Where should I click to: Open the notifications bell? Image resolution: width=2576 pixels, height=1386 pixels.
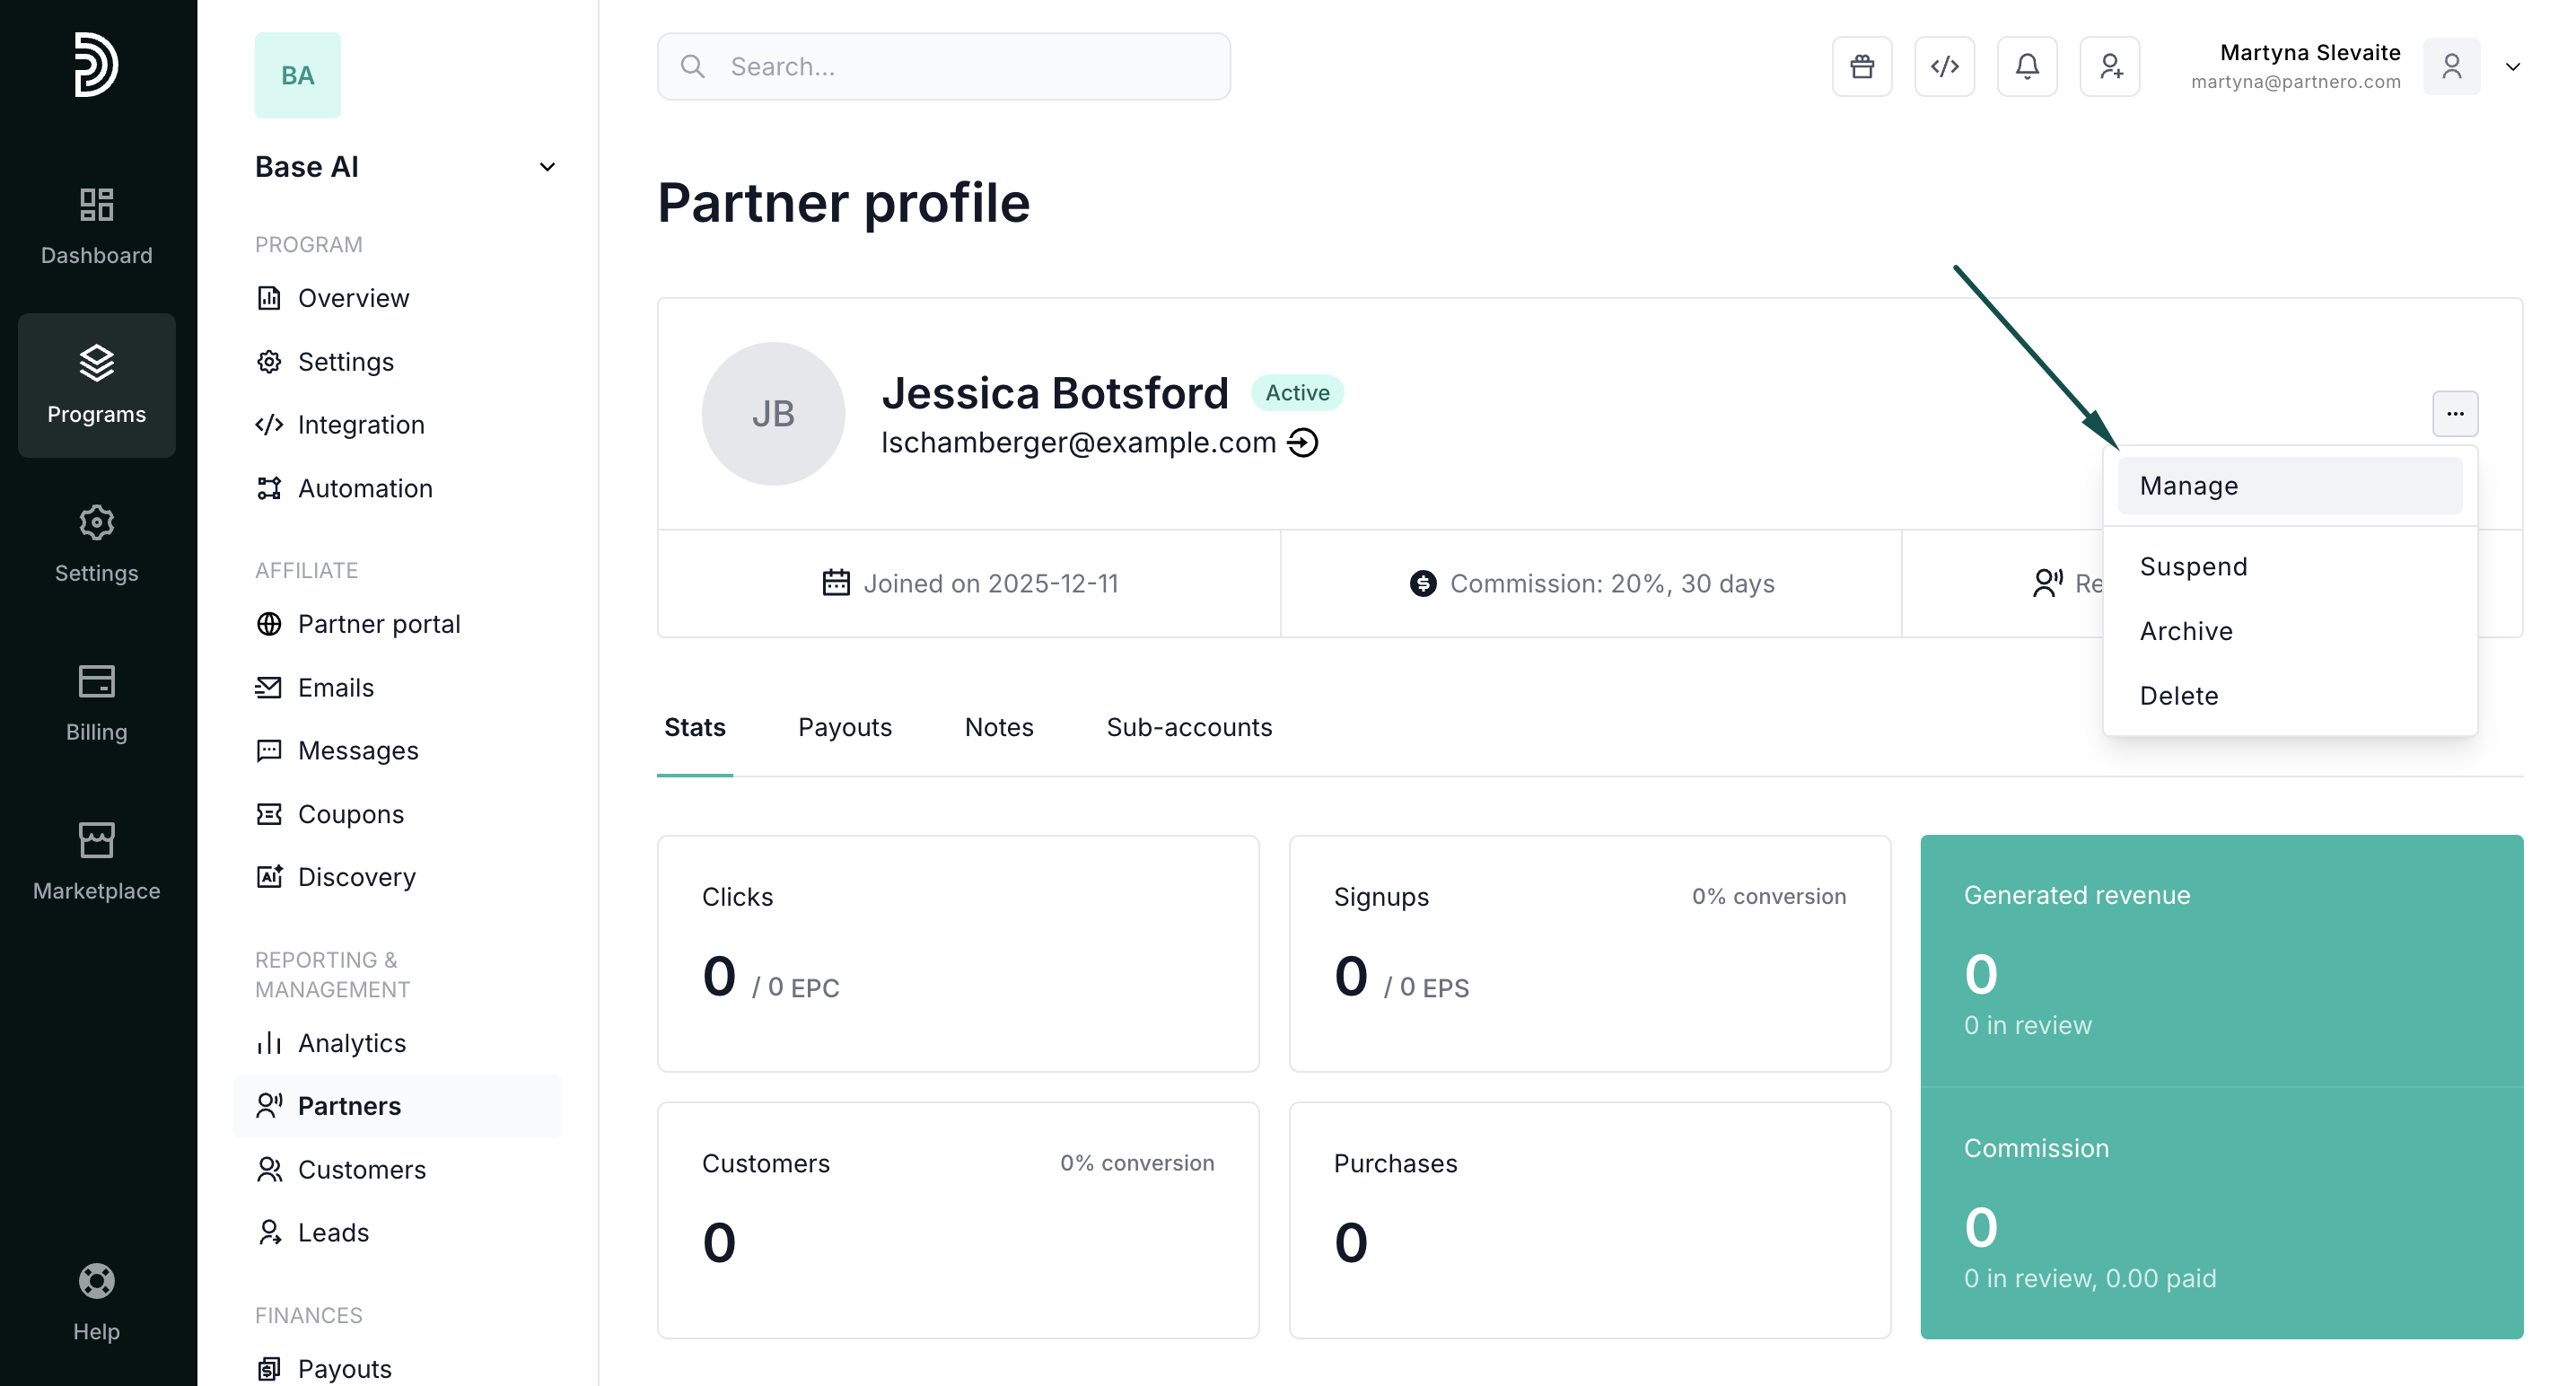[x=2026, y=67]
